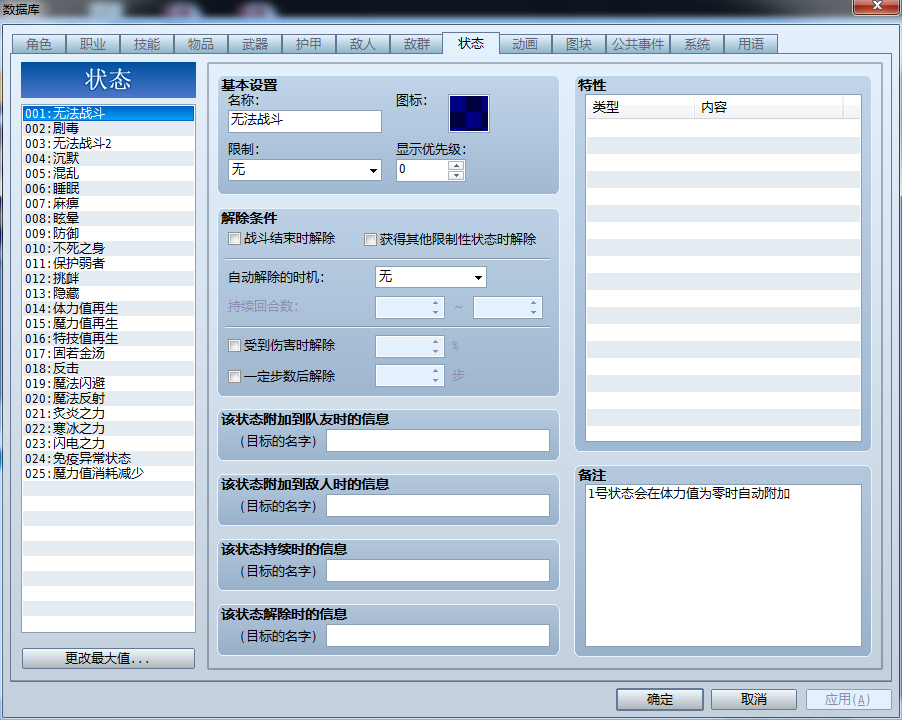This screenshot has width=902, height=720.
Task: Switch to the 动画 tab
Action: tap(525, 44)
